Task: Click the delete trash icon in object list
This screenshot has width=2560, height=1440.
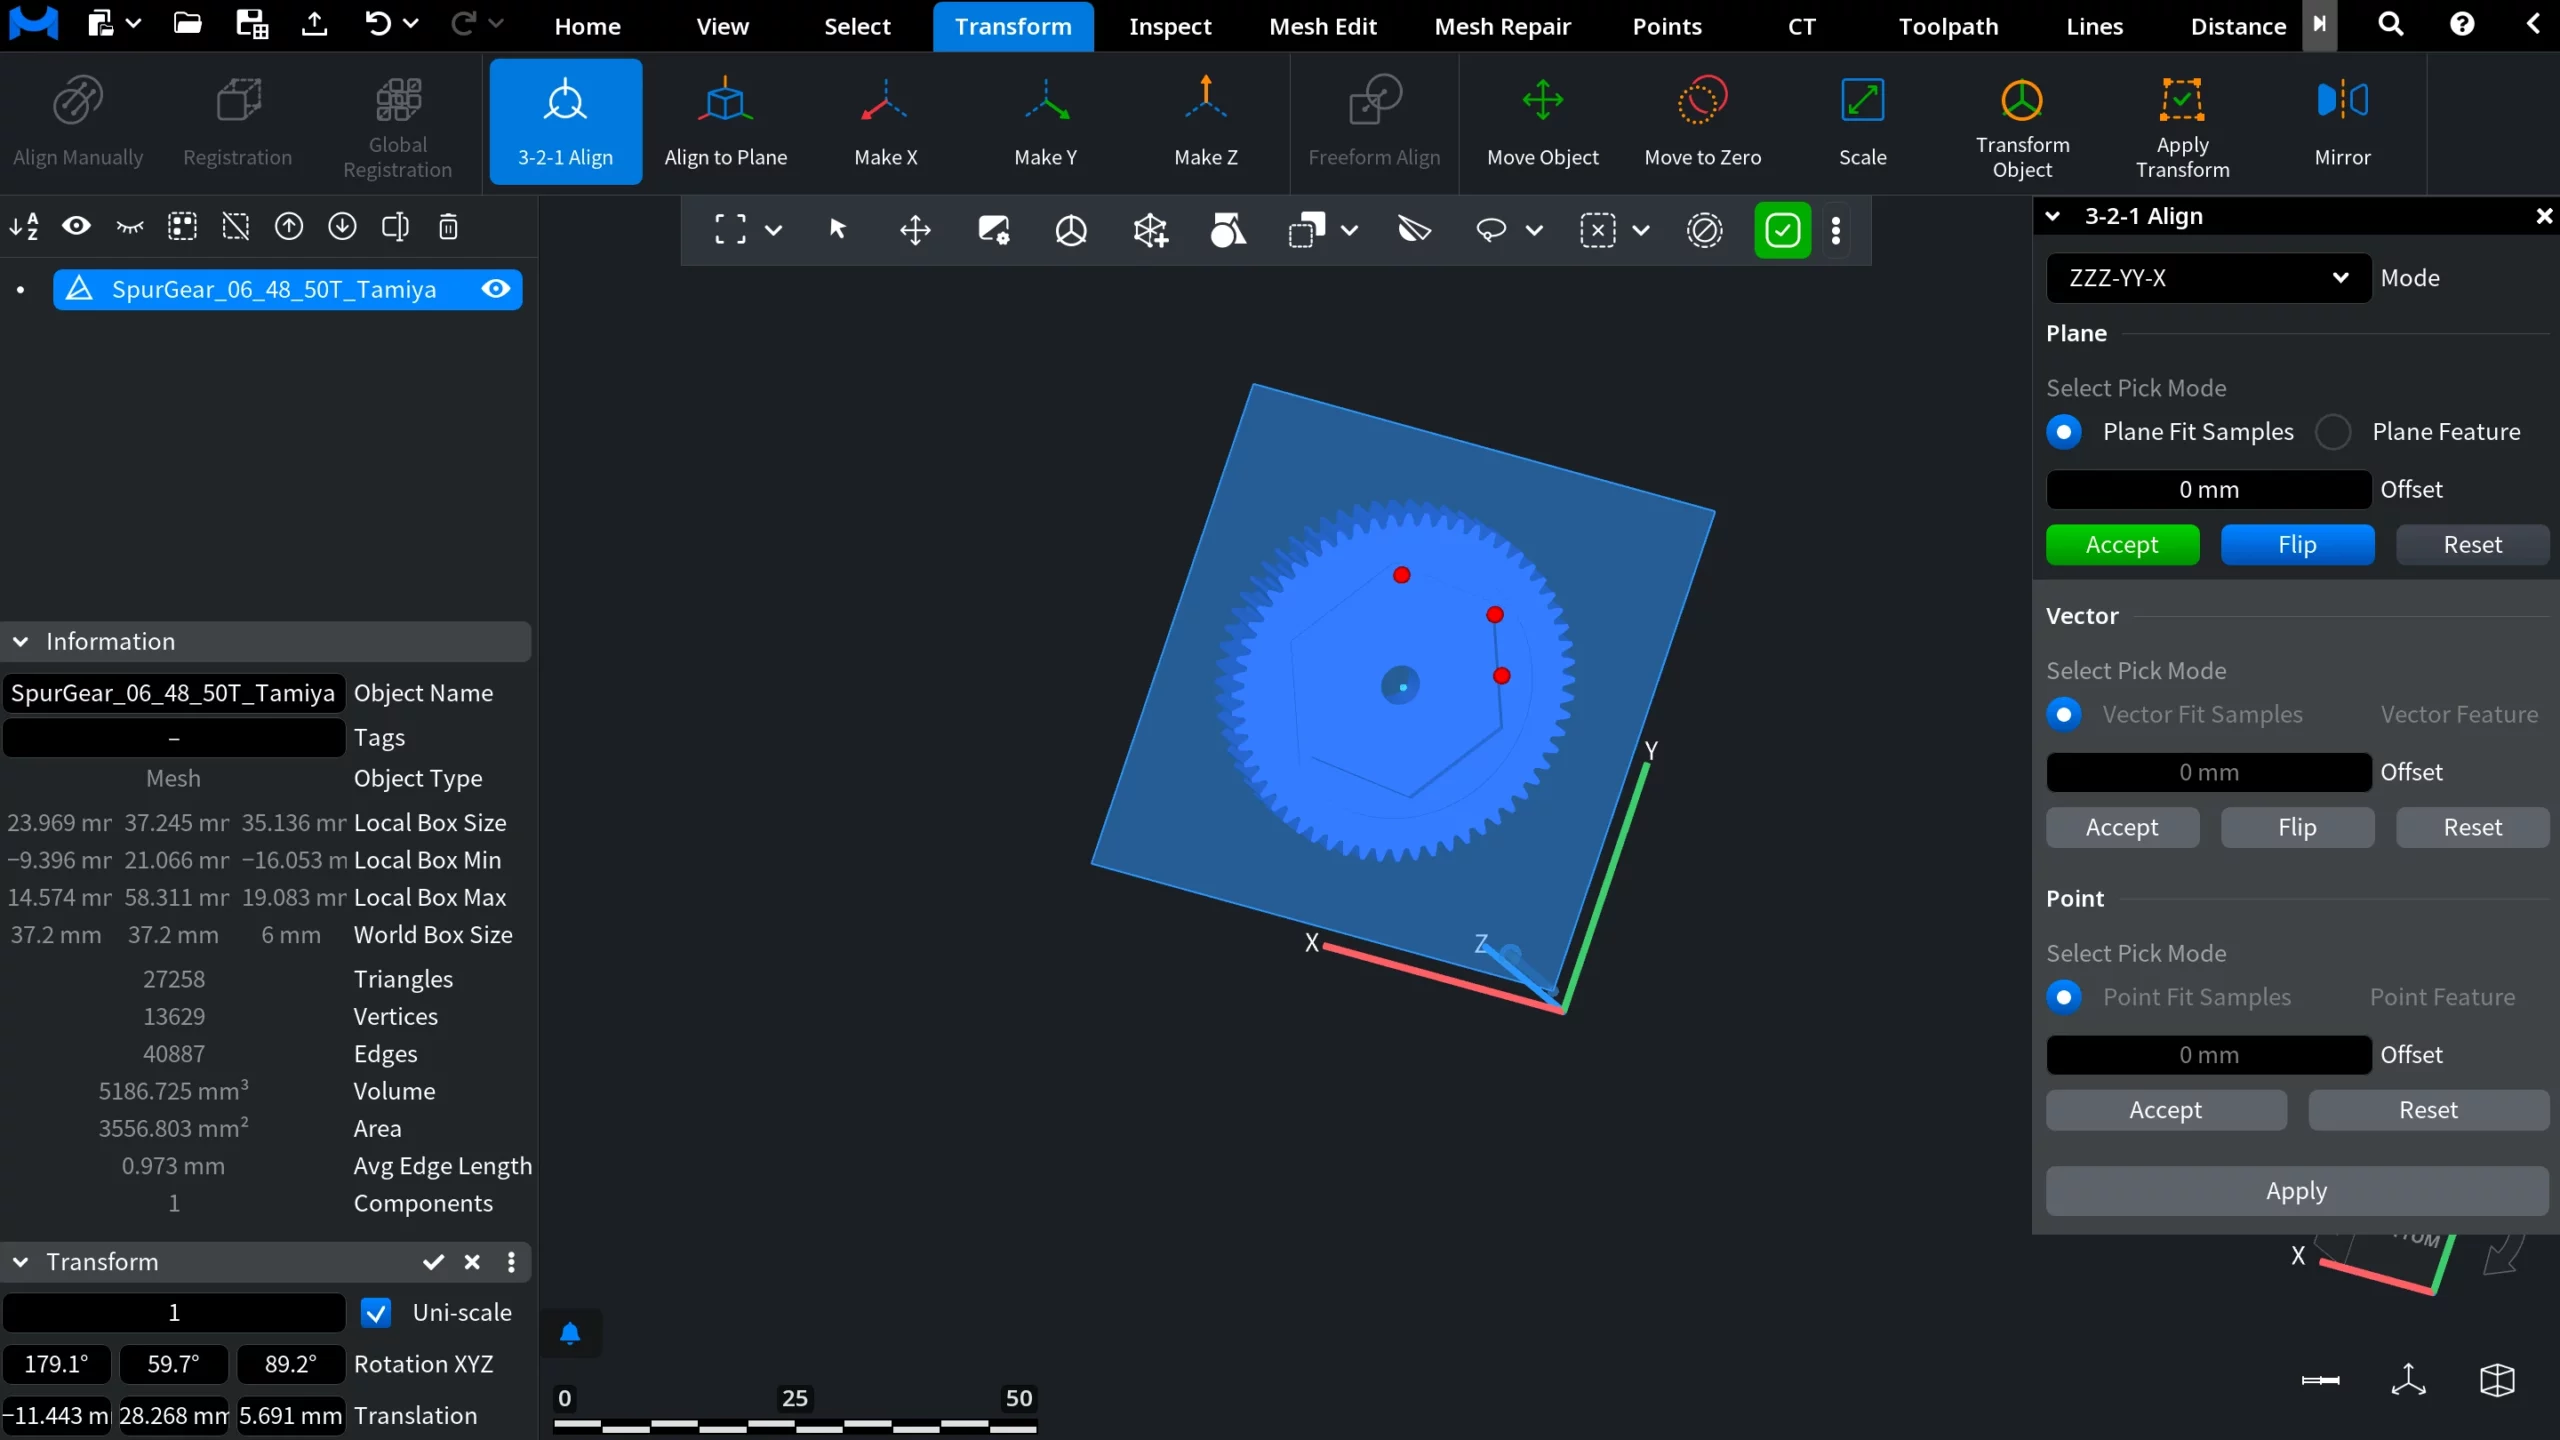Action: pos(448,227)
